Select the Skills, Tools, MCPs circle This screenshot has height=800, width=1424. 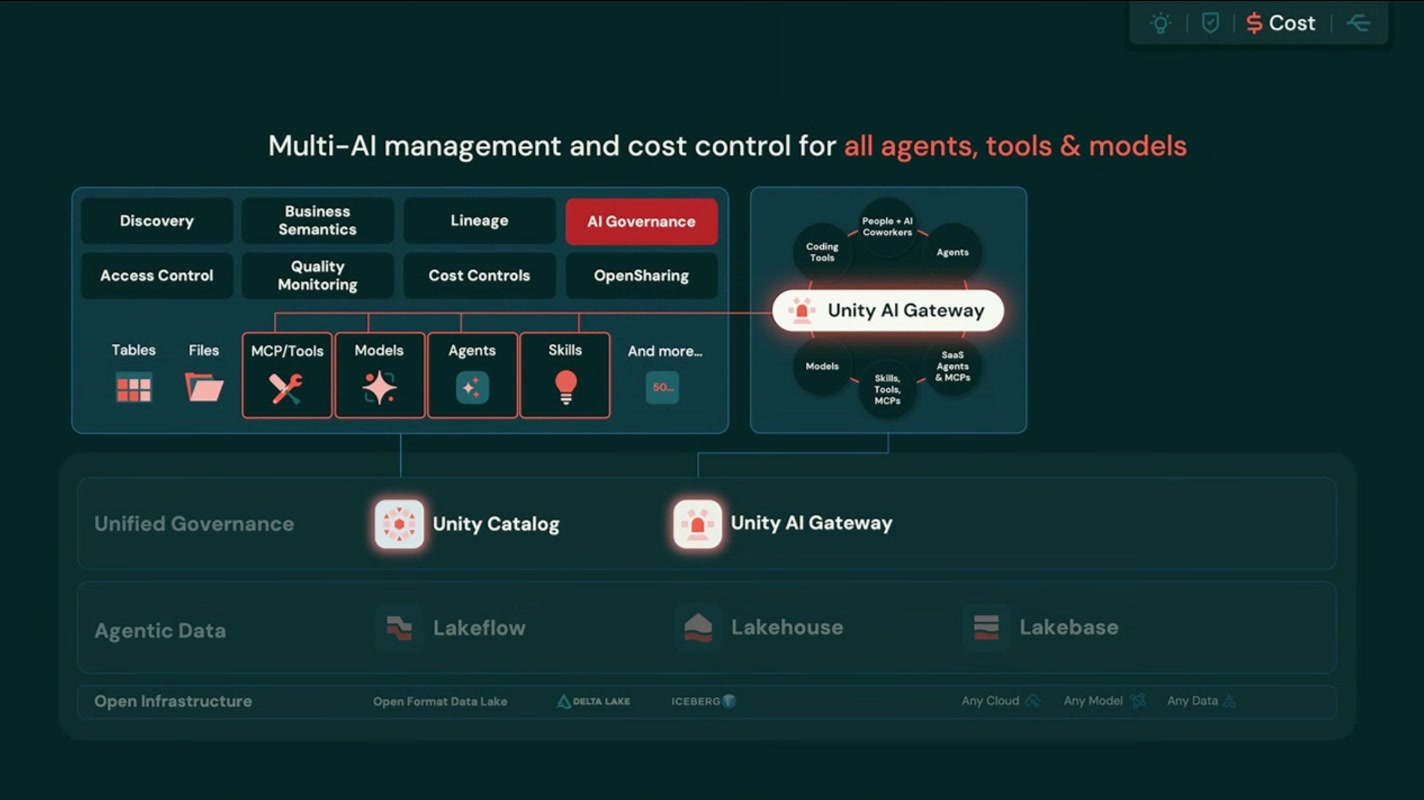[x=887, y=389]
